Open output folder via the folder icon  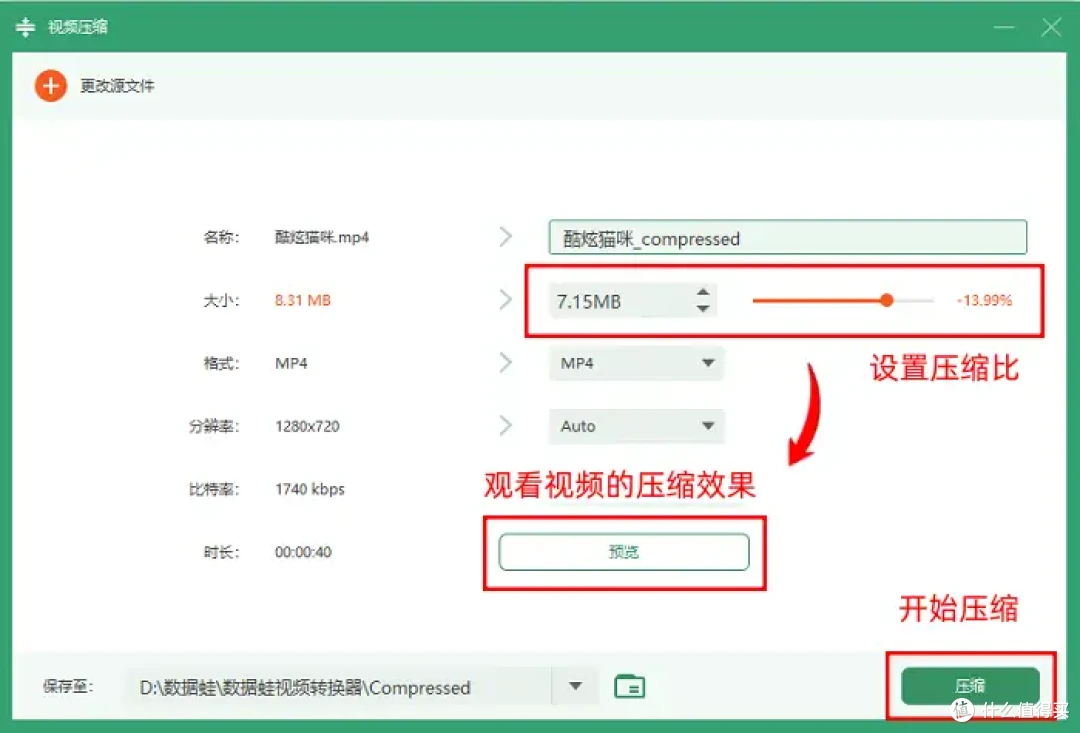[630, 686]
